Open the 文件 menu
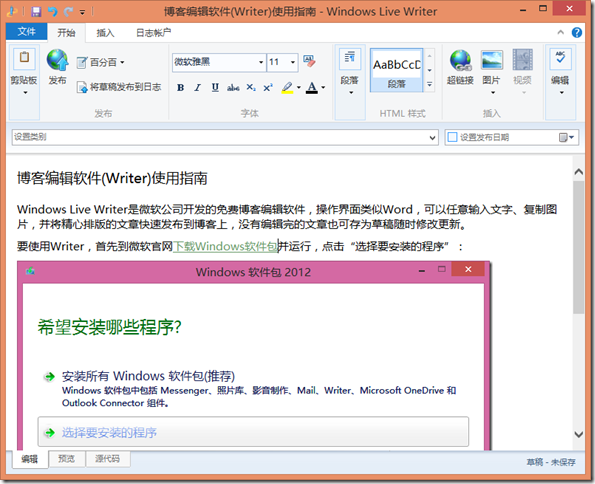Screen dimensions: 595x484 coord(27,32)
